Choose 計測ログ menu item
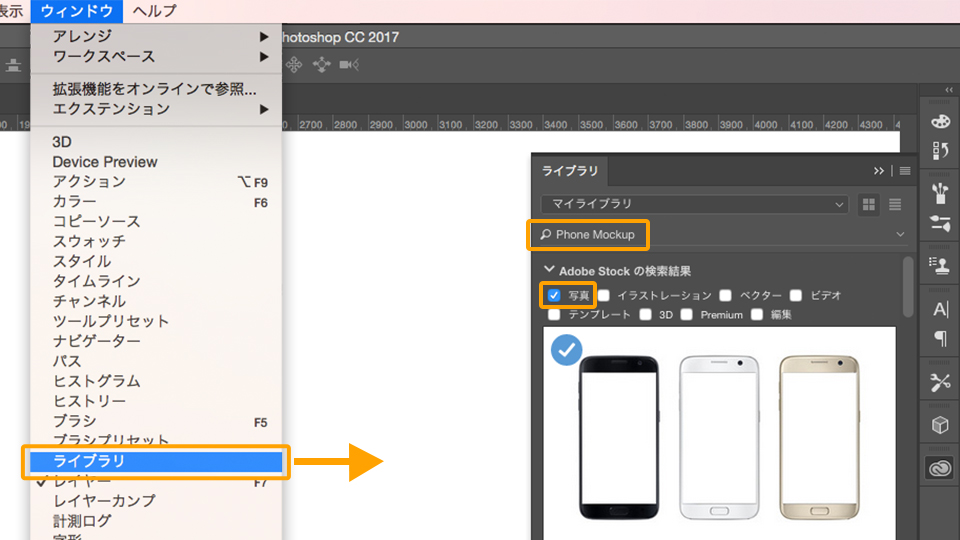This screenshot has width=960, height=540. [x=156, y=521]
